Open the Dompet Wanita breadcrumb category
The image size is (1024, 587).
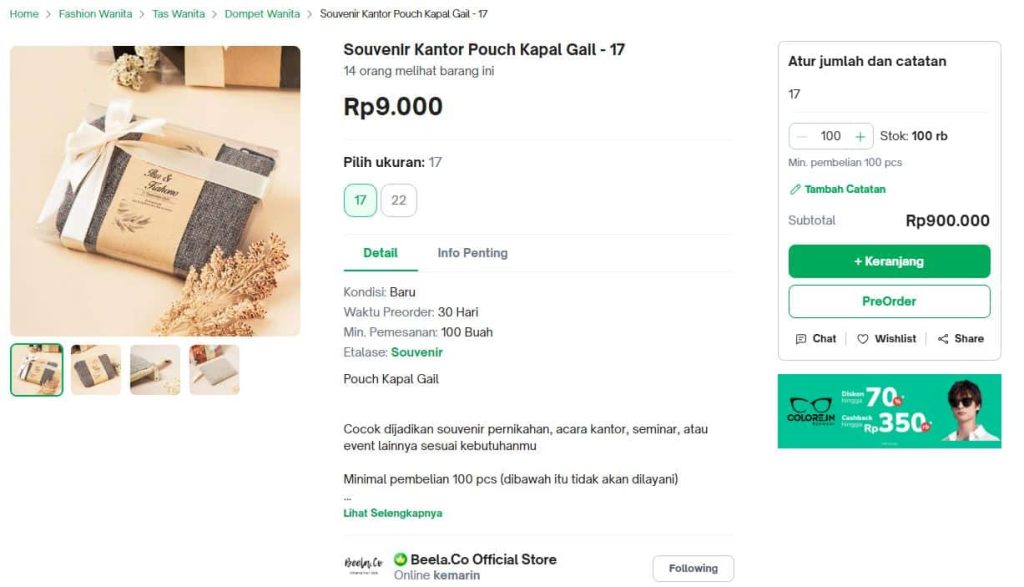262,14
